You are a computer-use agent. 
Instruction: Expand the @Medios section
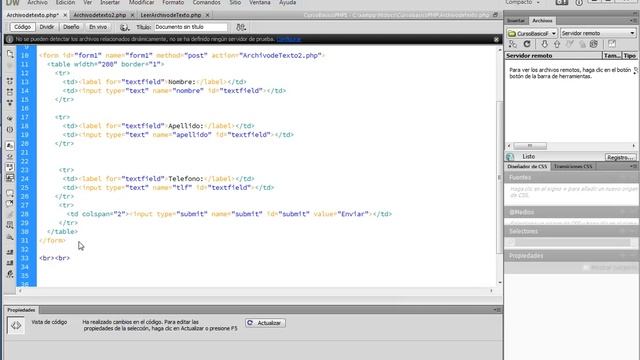[x=571, y=212]
